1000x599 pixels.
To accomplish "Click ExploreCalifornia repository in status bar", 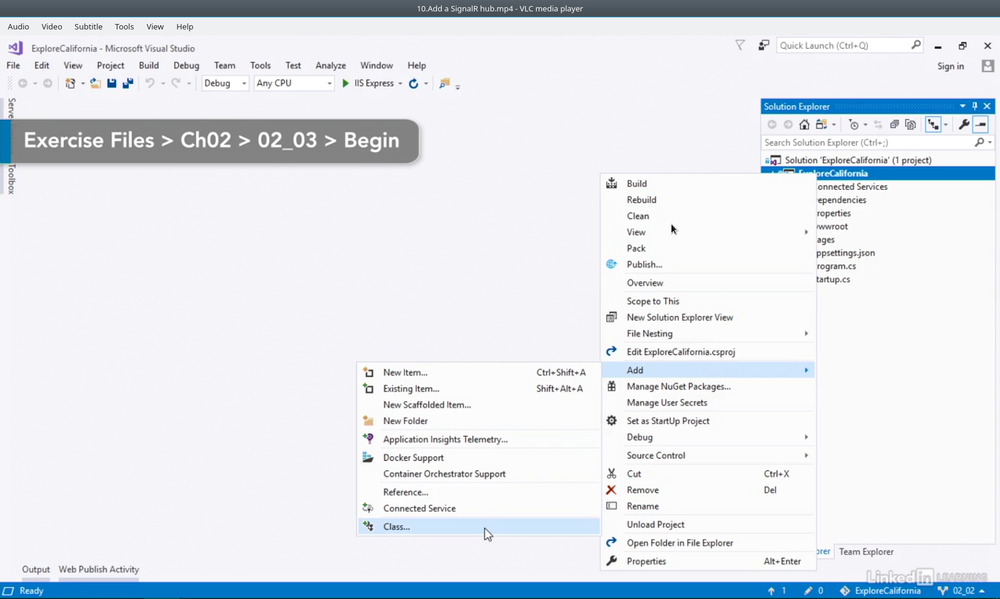I will tap(880, 591).
